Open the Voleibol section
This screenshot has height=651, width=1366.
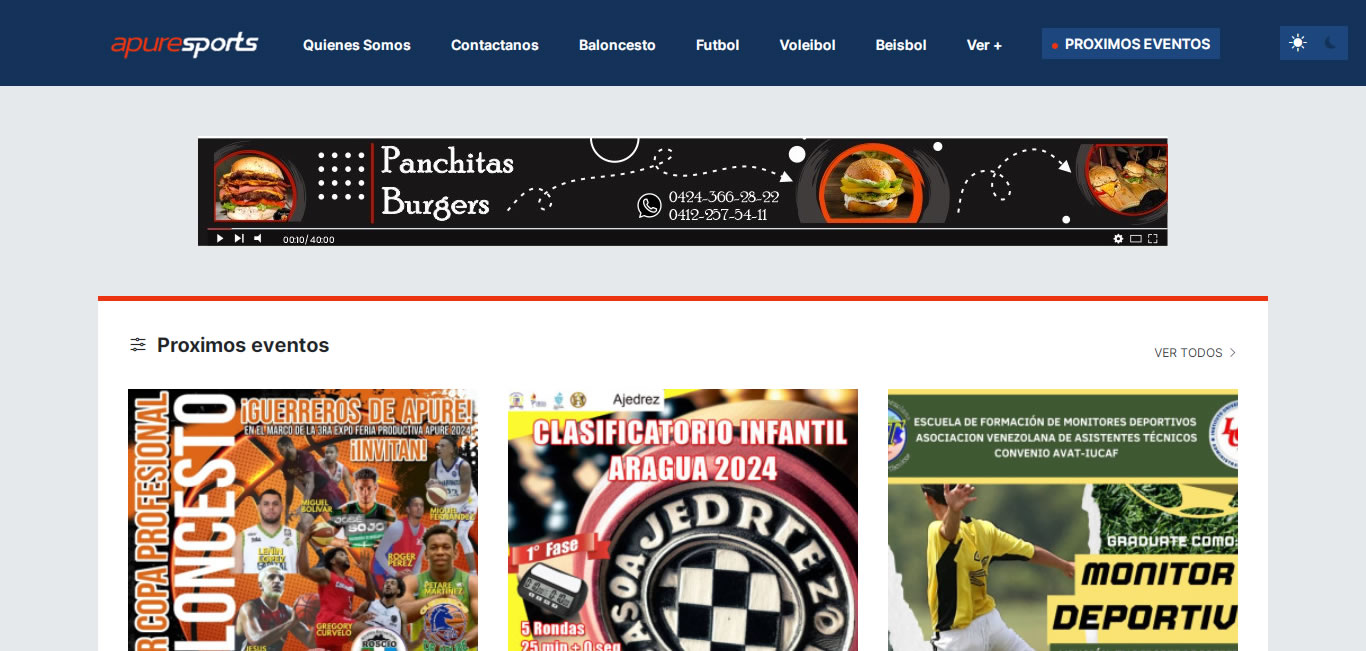tap(808, 45)
